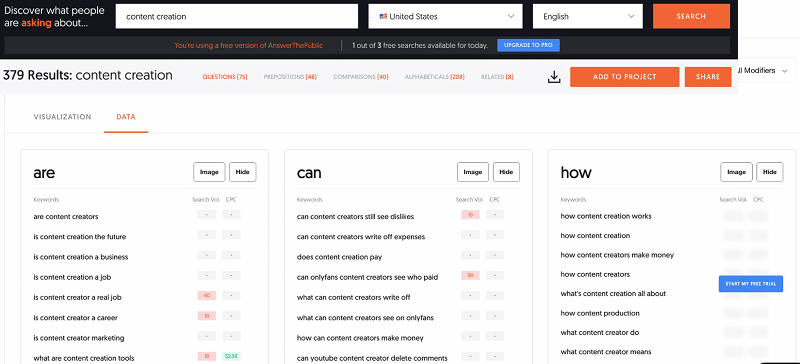Click Image button in the 'are' card
The image size is (800, 364).
click(209, 172)
